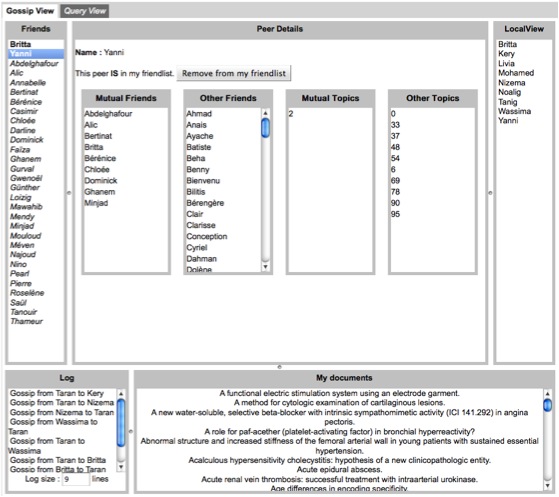Viewport: 559px width, 497px height.
Task: Click the Other Friends scrollbar thumb
Action: 265,128
